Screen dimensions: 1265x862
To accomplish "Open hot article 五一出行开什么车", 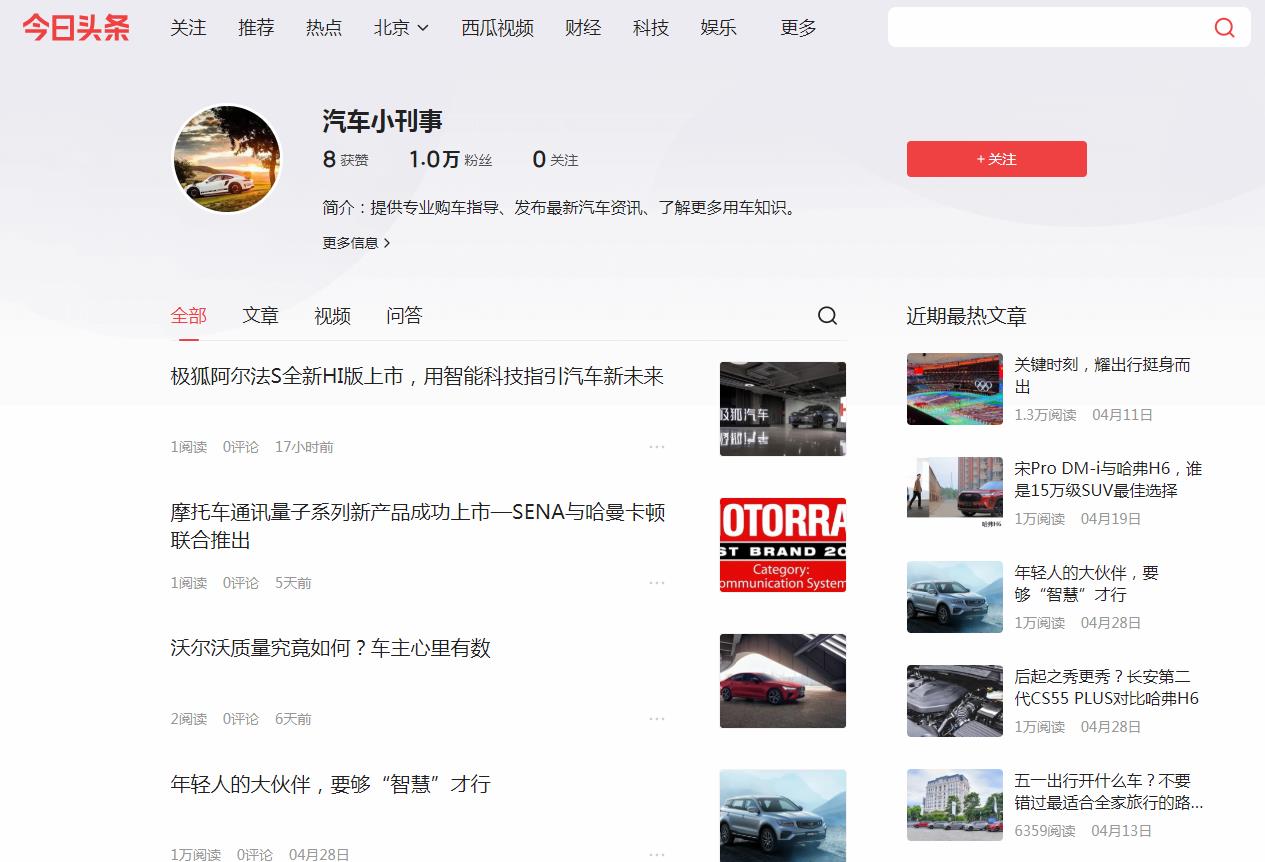I will click(1108, 792).
